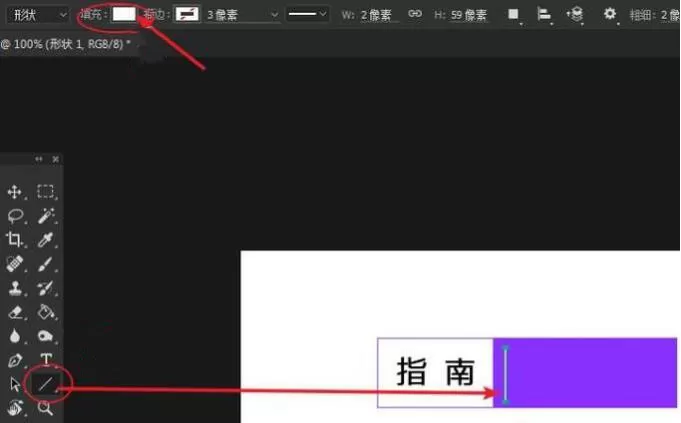Image resolution: width=681 pixels, height=423 pixels.
Task: Collapse the tools panel double arrows
Action: [39, 159]
